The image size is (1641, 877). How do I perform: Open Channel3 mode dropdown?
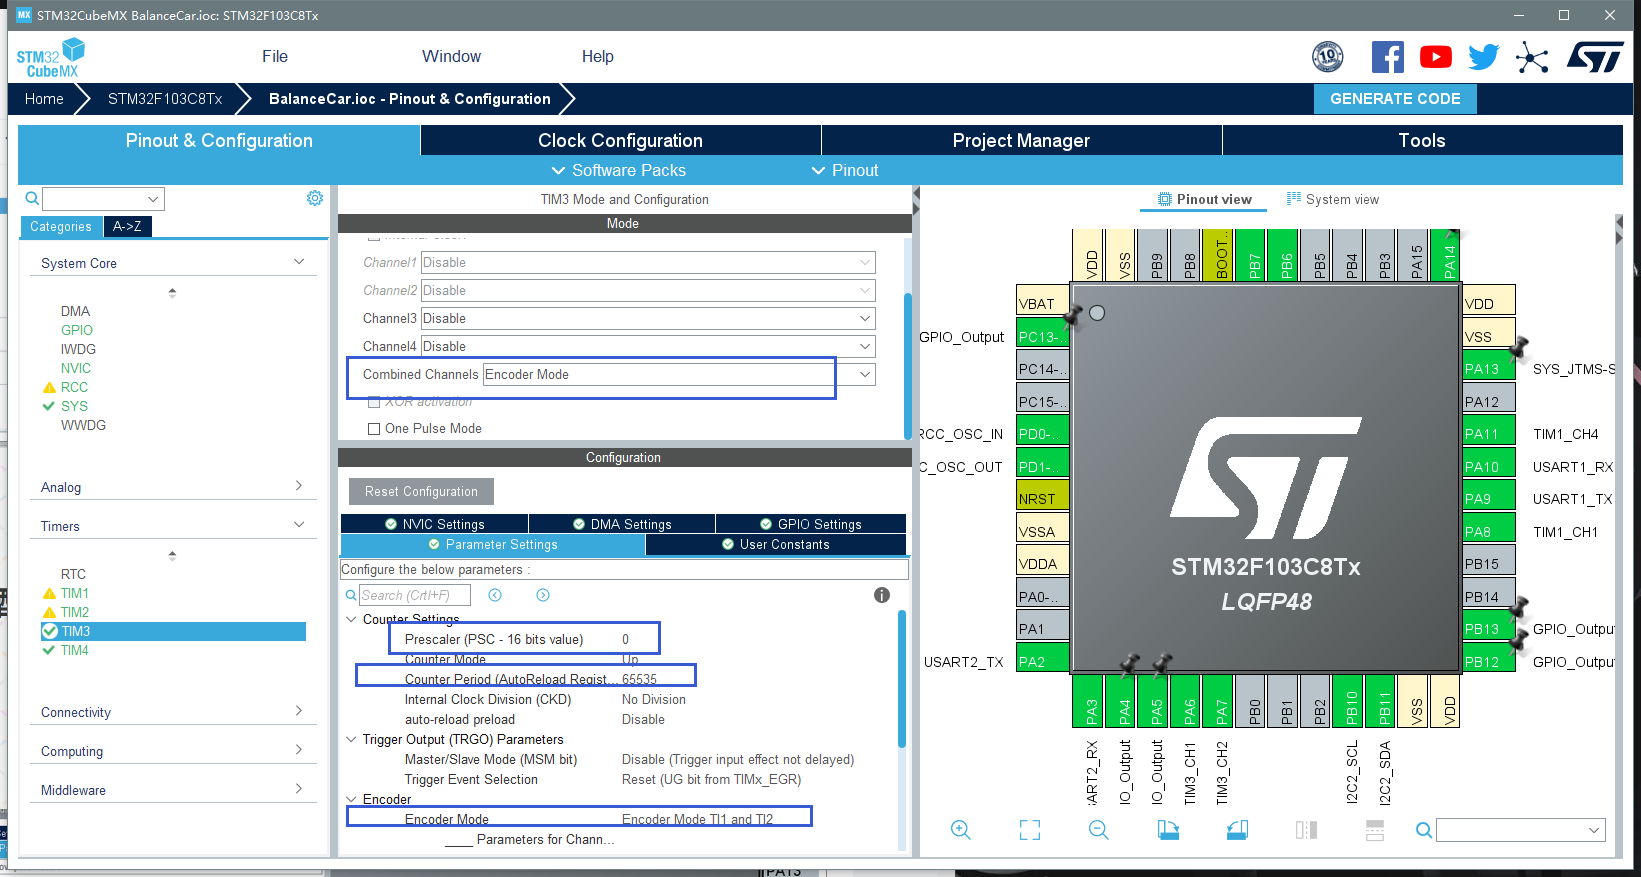point(648,318)
